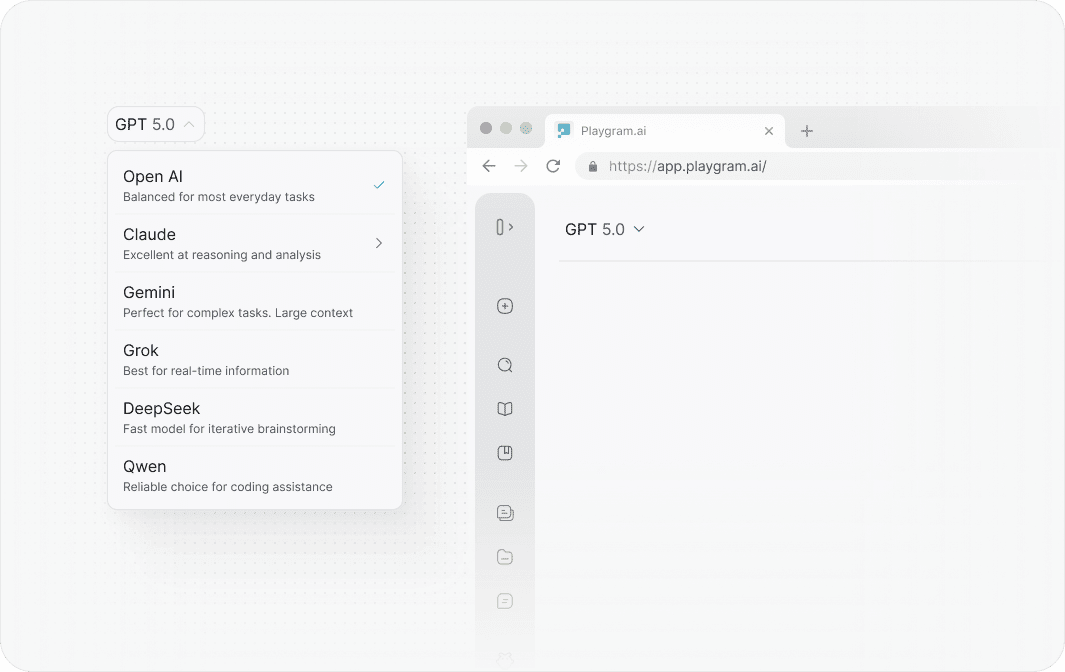Screen dimensions: 1065x672
Task: Open a new browser tab
Action: (x=807, y=131)
